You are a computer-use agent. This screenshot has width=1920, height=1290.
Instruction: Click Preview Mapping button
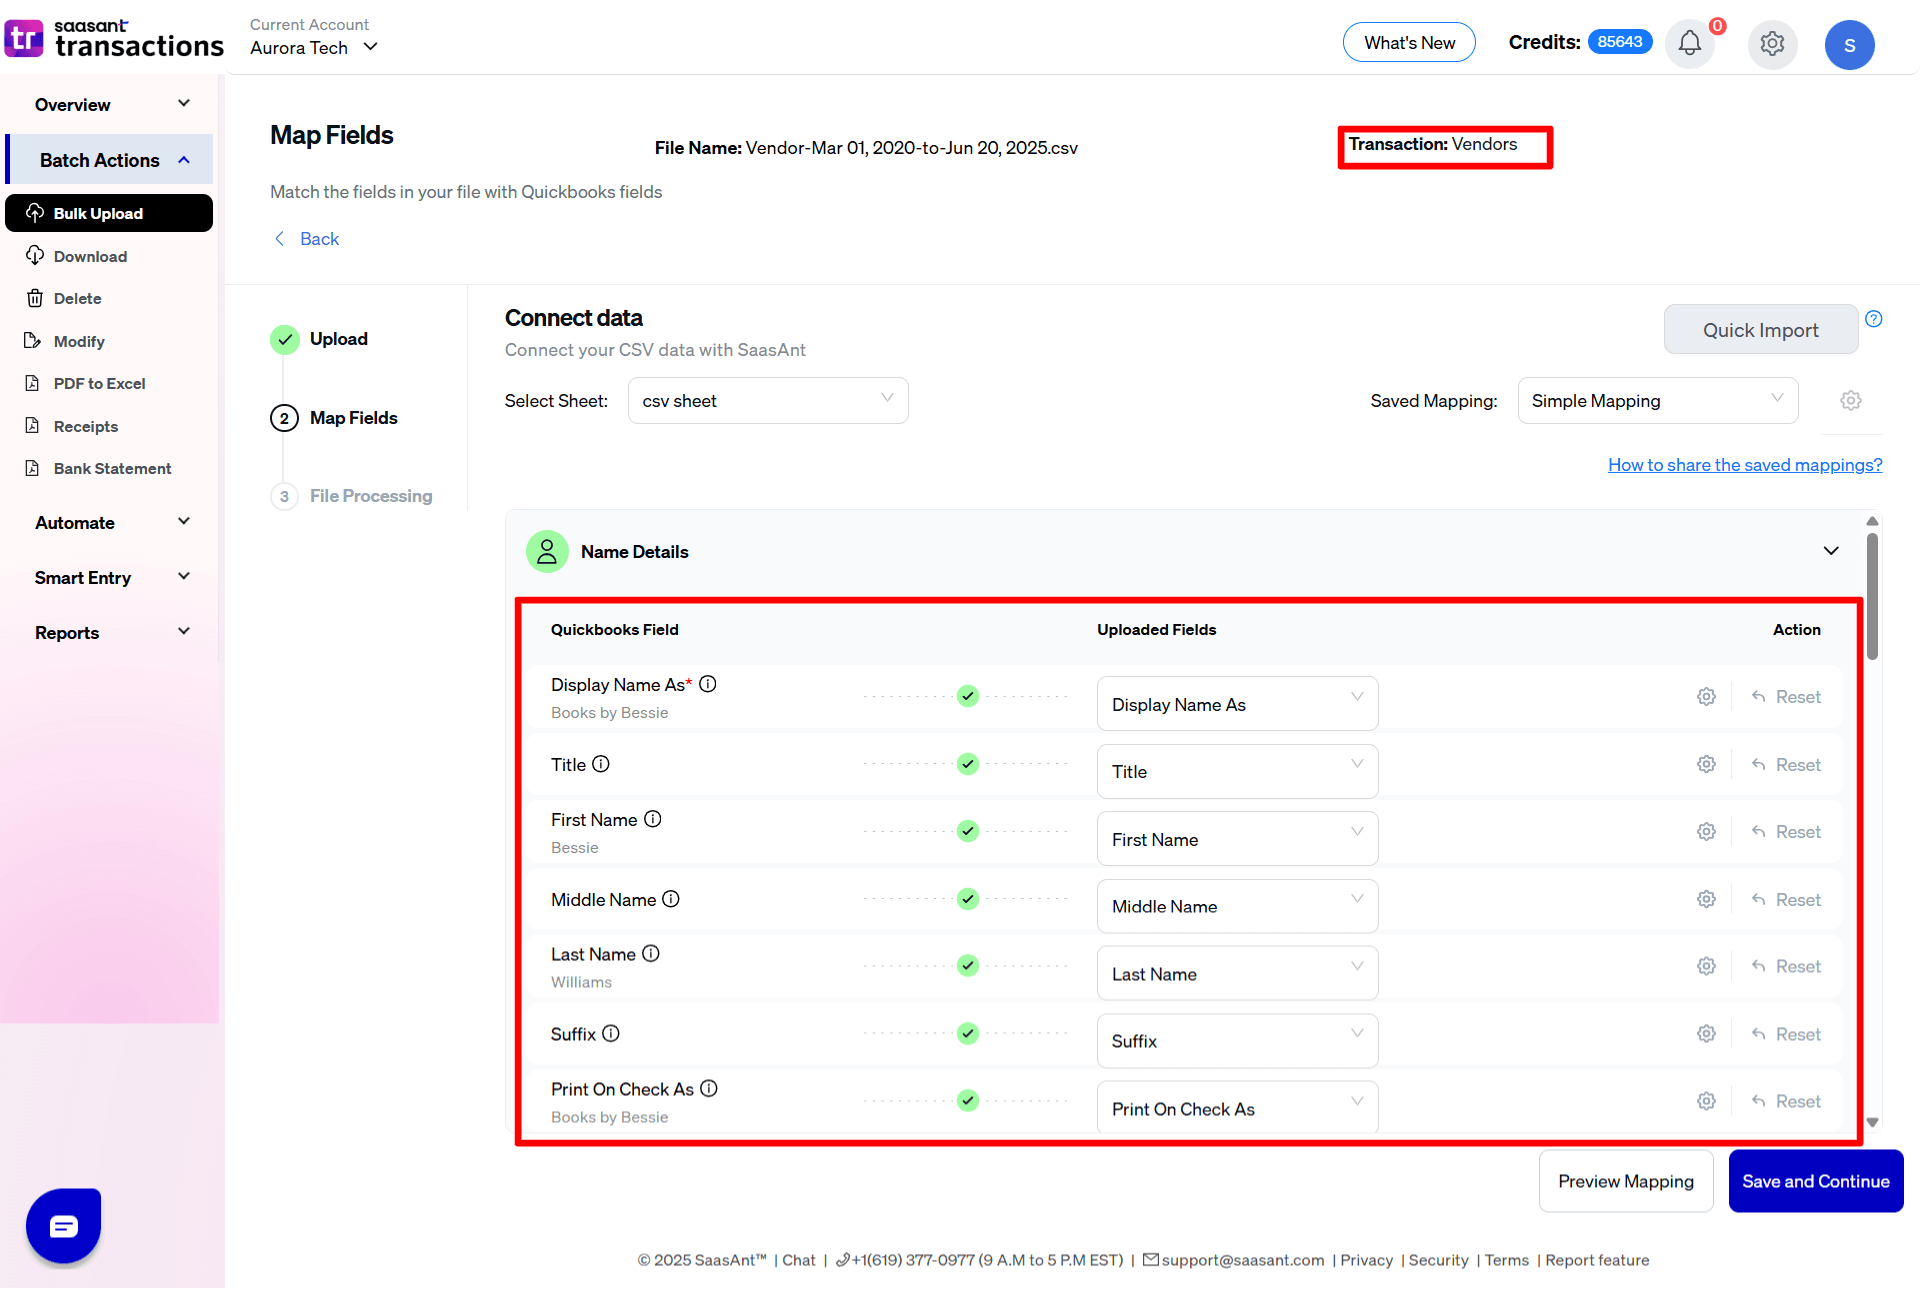coord(1625,1181)
